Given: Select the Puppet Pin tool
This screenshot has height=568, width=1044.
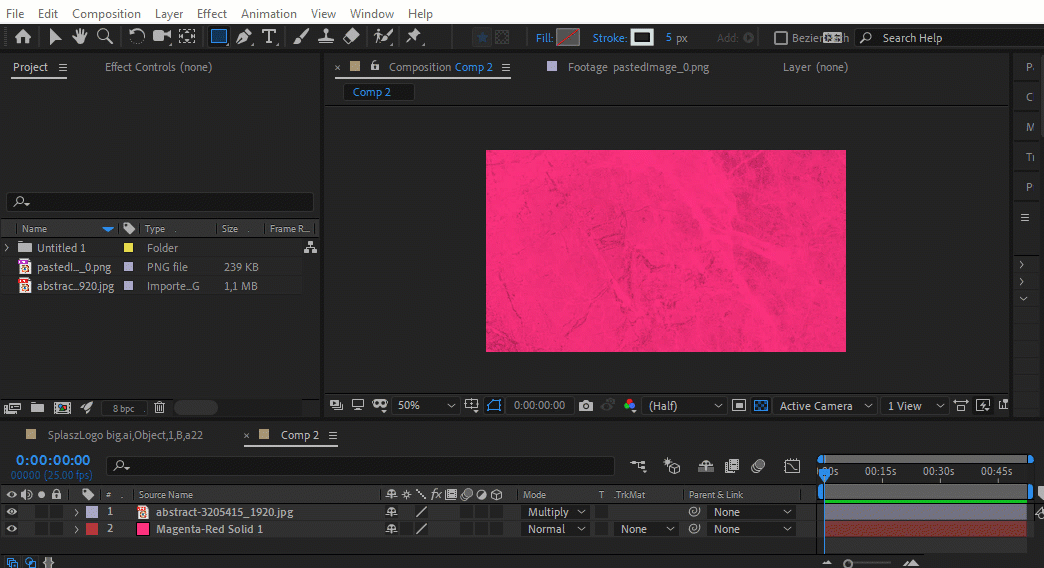Looking at the screenshot, I should click(414, 37).
